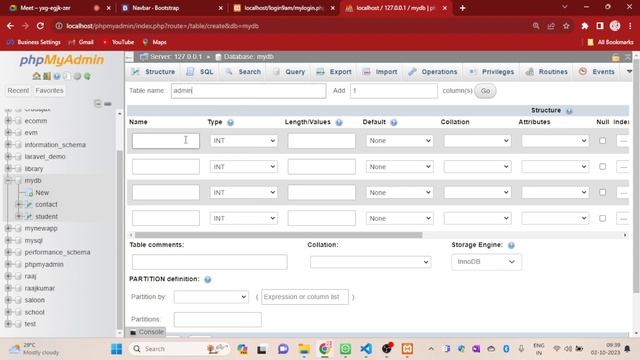Click the Structure header help icon
Screen dimensions: 640x360
tap(569, 111)
